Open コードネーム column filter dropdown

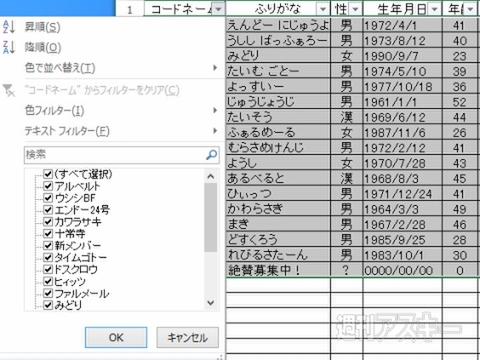pos(218,9)
